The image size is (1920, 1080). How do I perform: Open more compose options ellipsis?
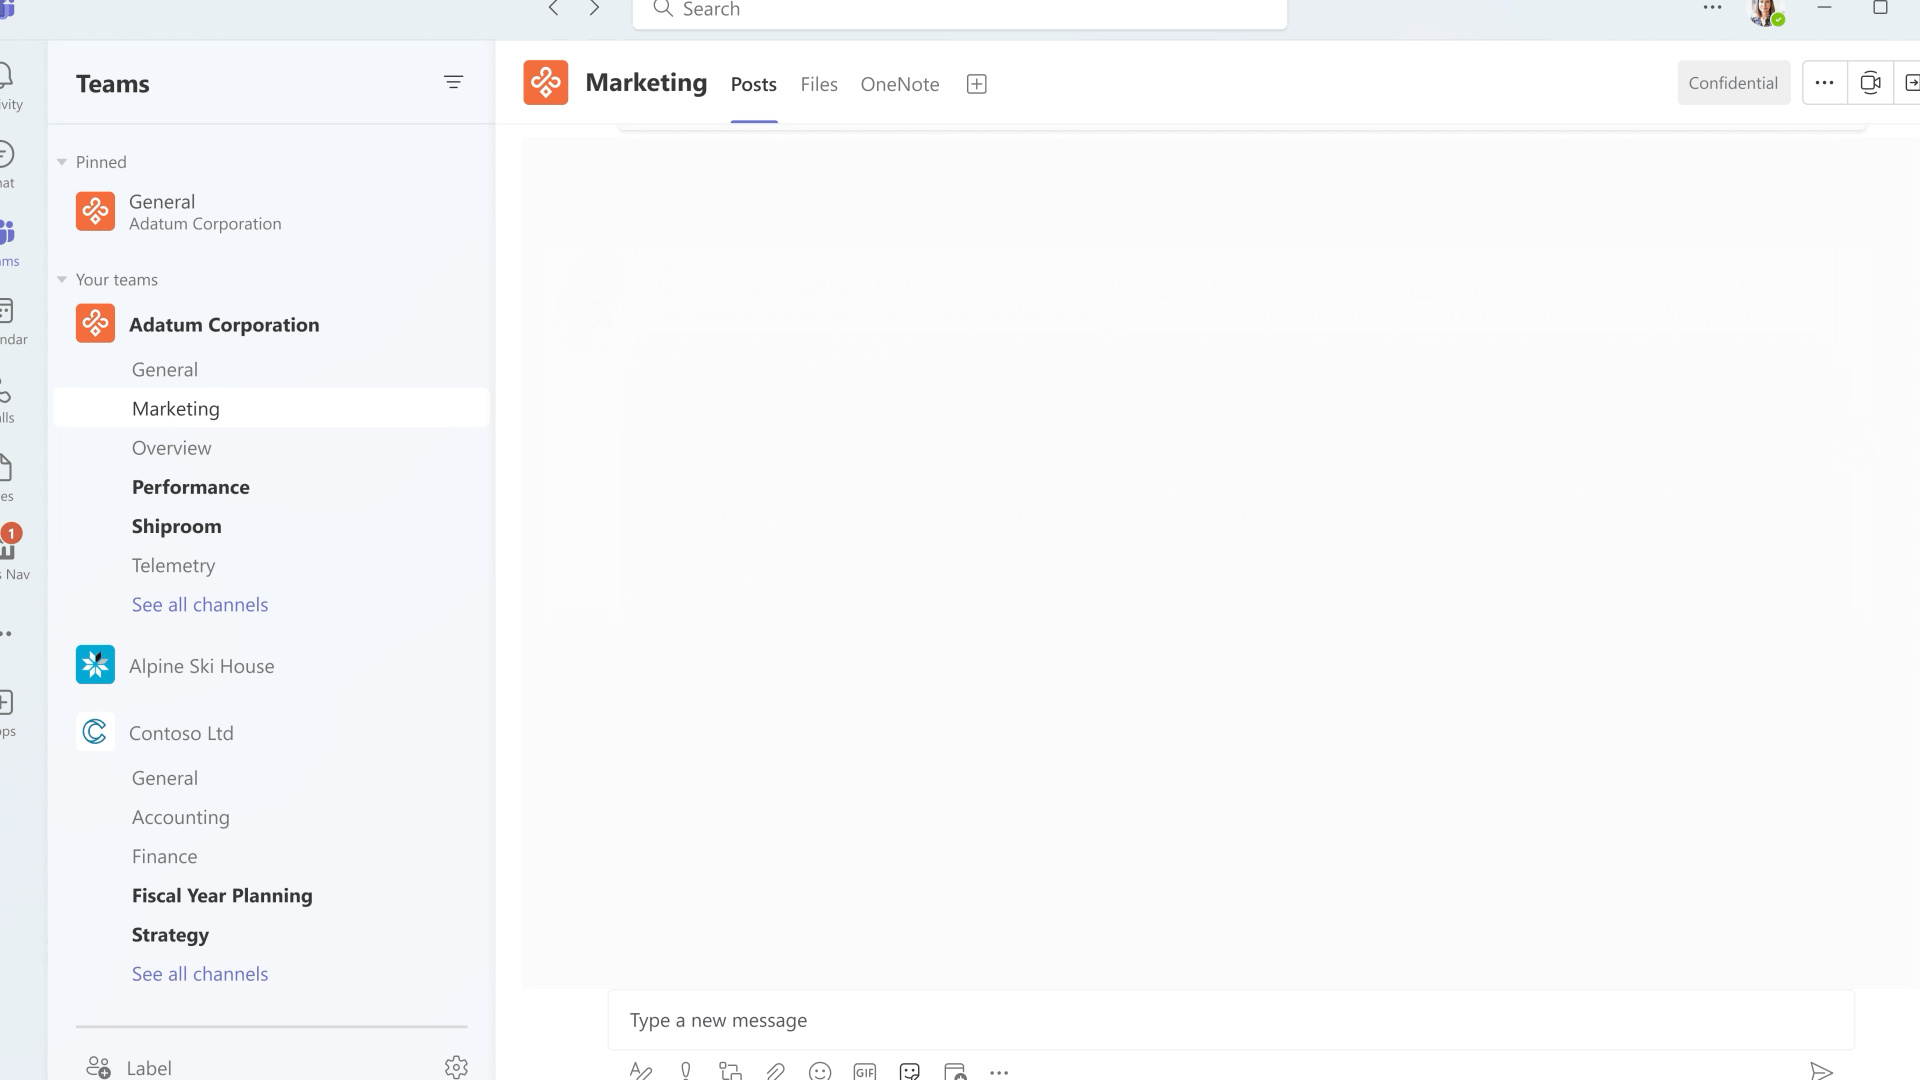pyautogui.click(x=999, y=1072)
